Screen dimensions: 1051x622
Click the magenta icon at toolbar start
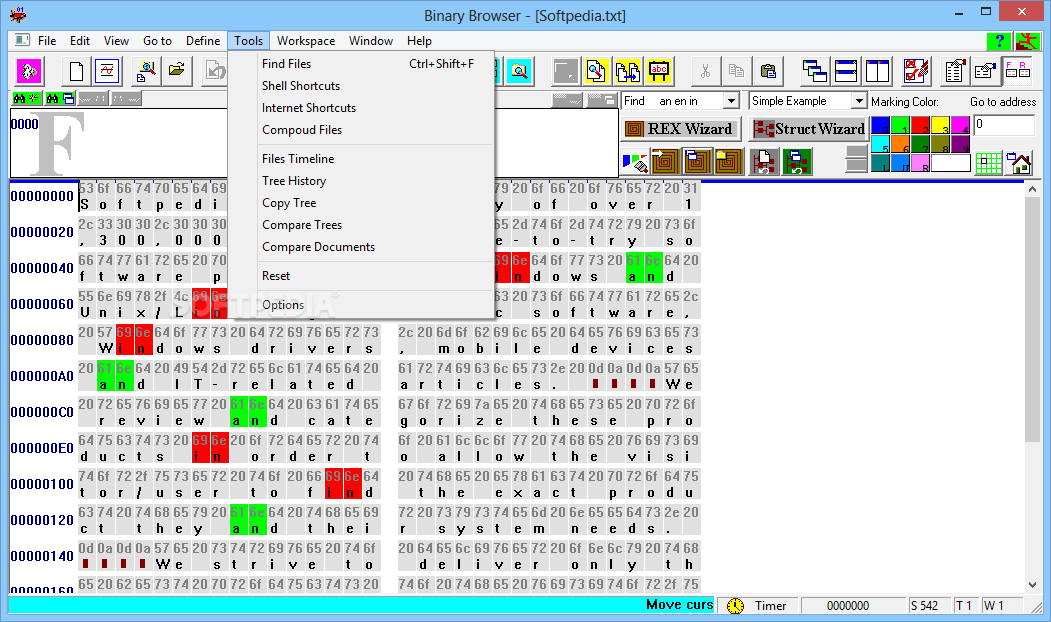29,70
